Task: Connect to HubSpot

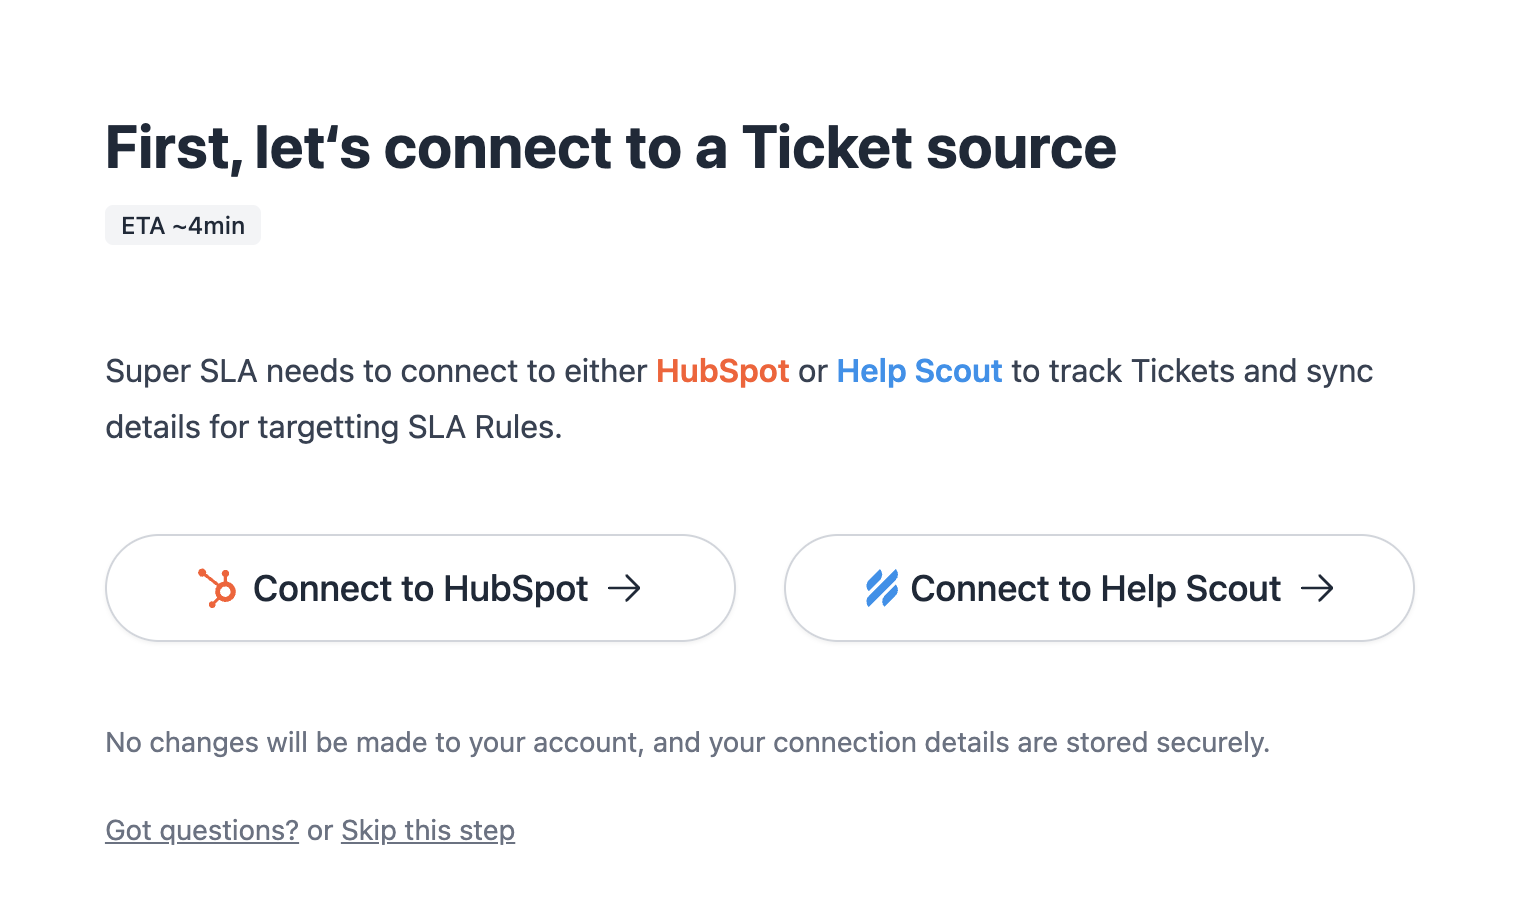Action: tap(420, 588)
